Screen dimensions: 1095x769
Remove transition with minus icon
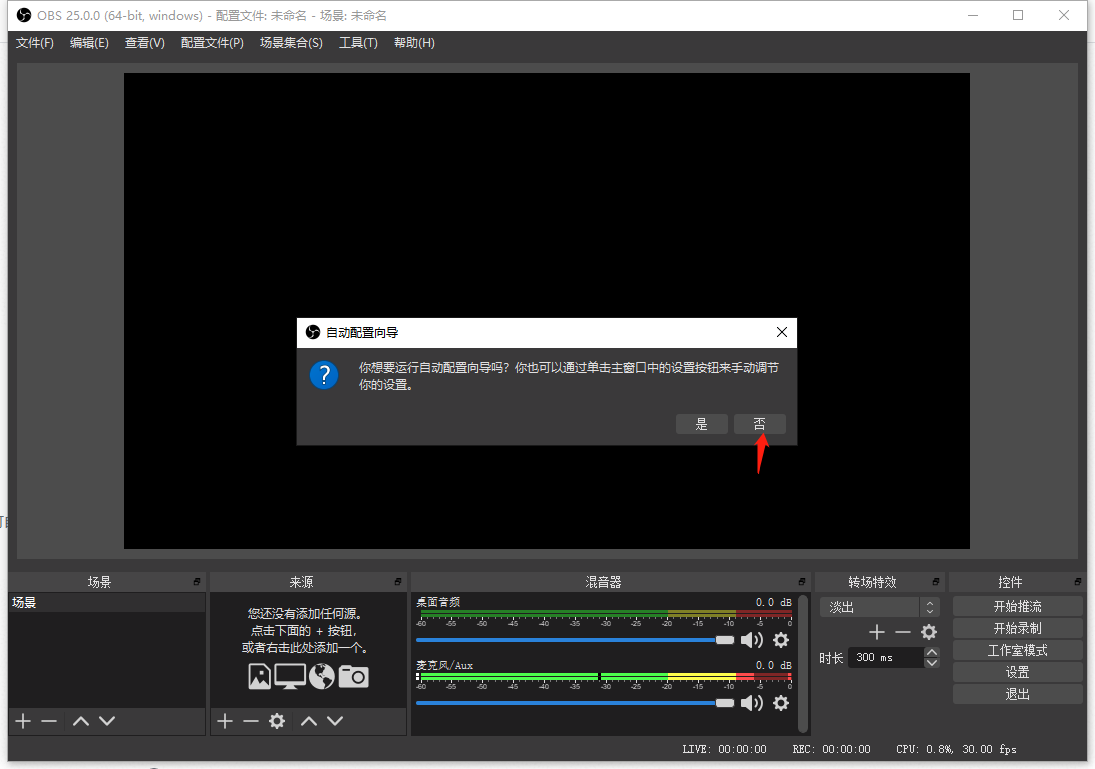pos(902,632)
